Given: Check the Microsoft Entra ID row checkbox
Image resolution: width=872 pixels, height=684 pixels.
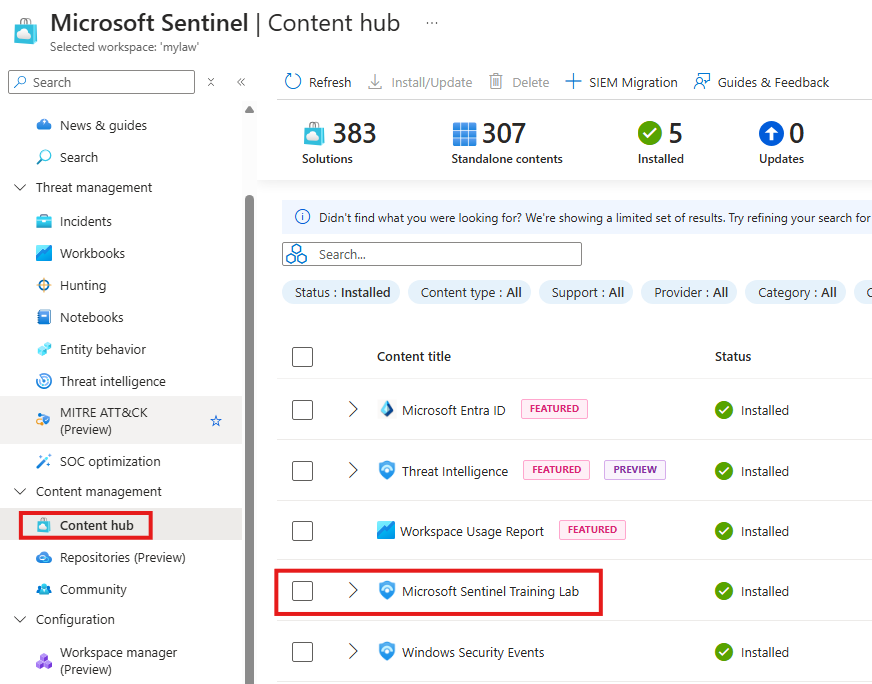Looking at the screenshot, I should [303, 410].
